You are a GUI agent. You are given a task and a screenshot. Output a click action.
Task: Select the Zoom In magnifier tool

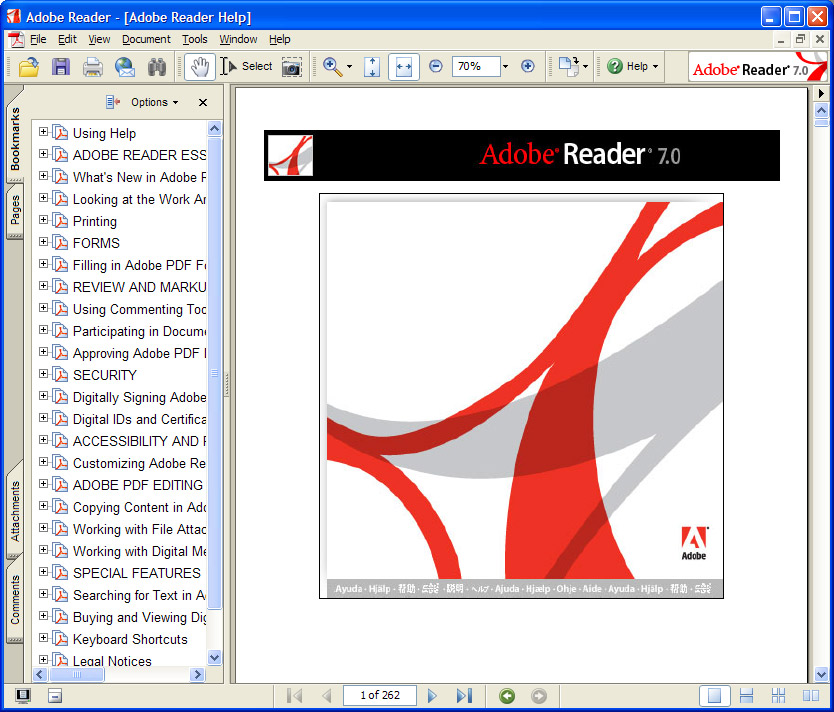point(333,67)
